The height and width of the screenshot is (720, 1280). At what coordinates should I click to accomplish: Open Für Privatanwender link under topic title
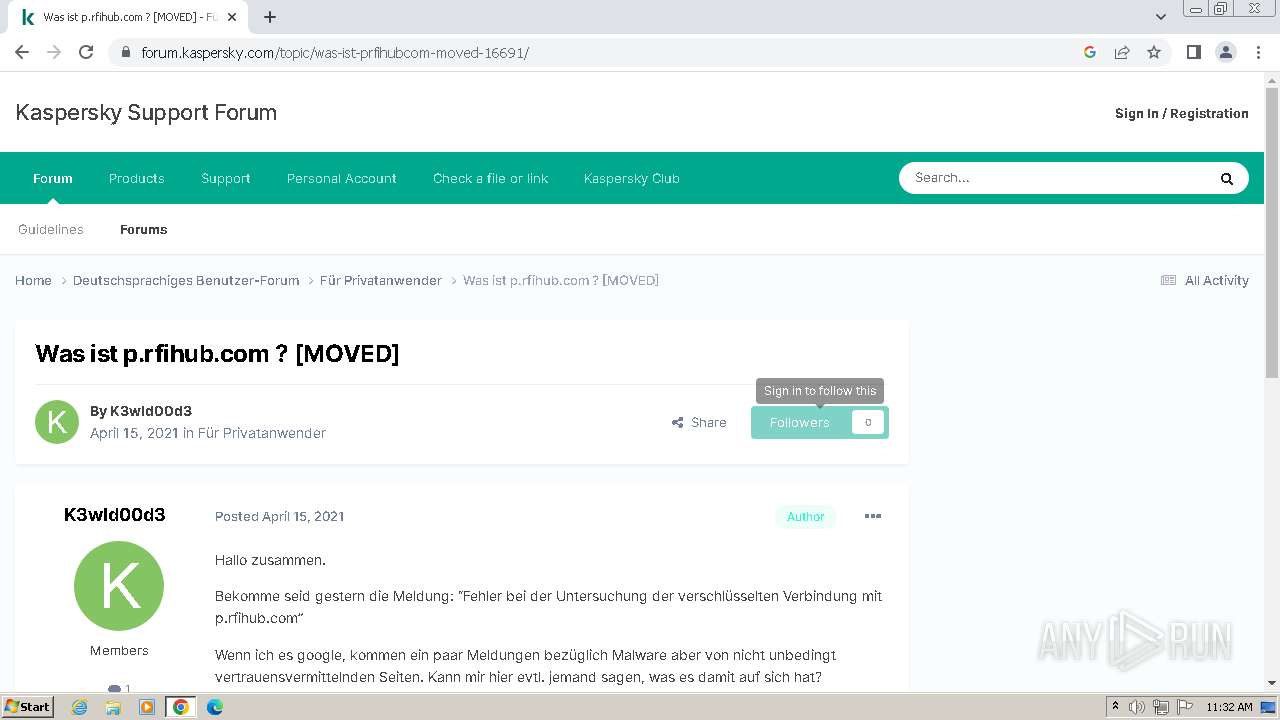tap(262, 433)
